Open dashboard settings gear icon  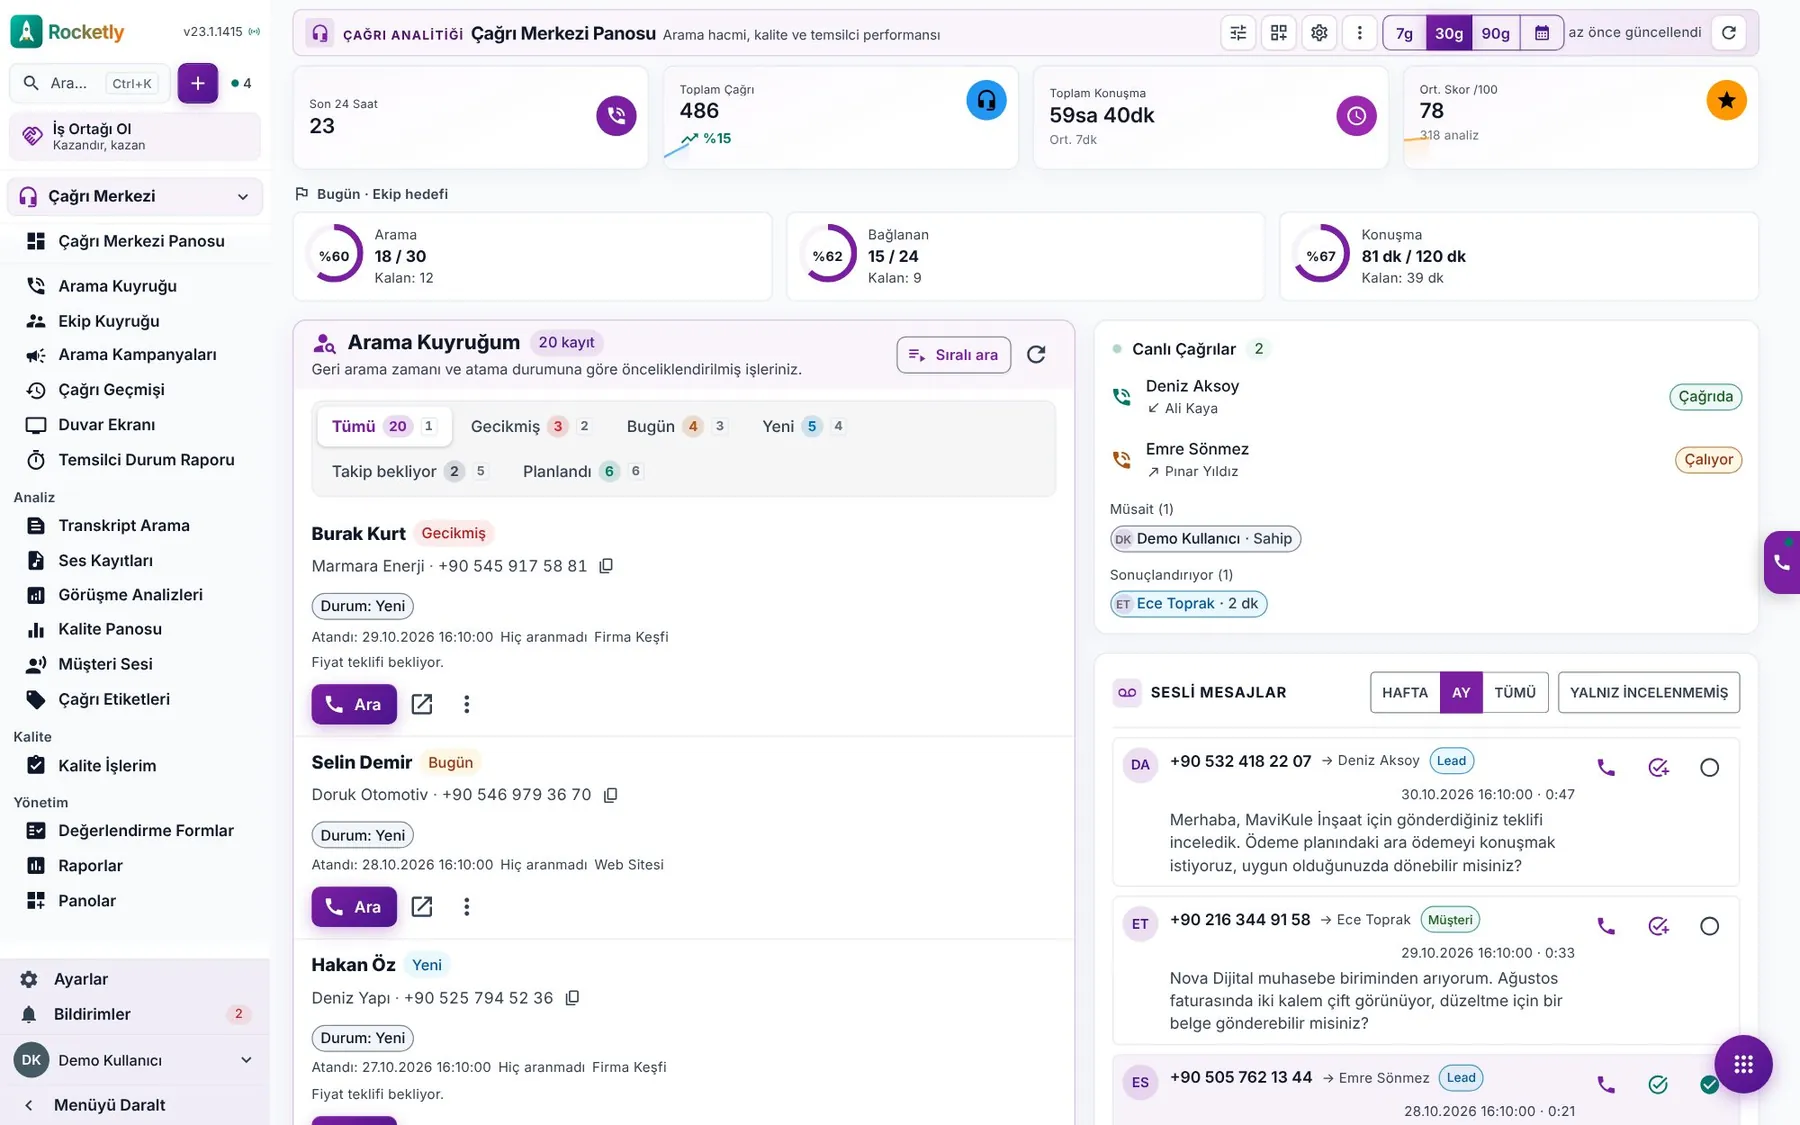1319,33
